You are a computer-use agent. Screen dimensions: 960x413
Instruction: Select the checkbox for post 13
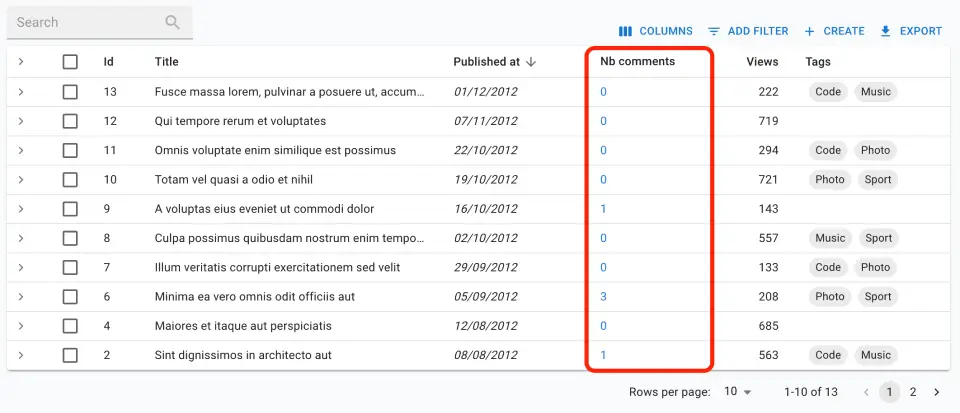coord(70,92)
